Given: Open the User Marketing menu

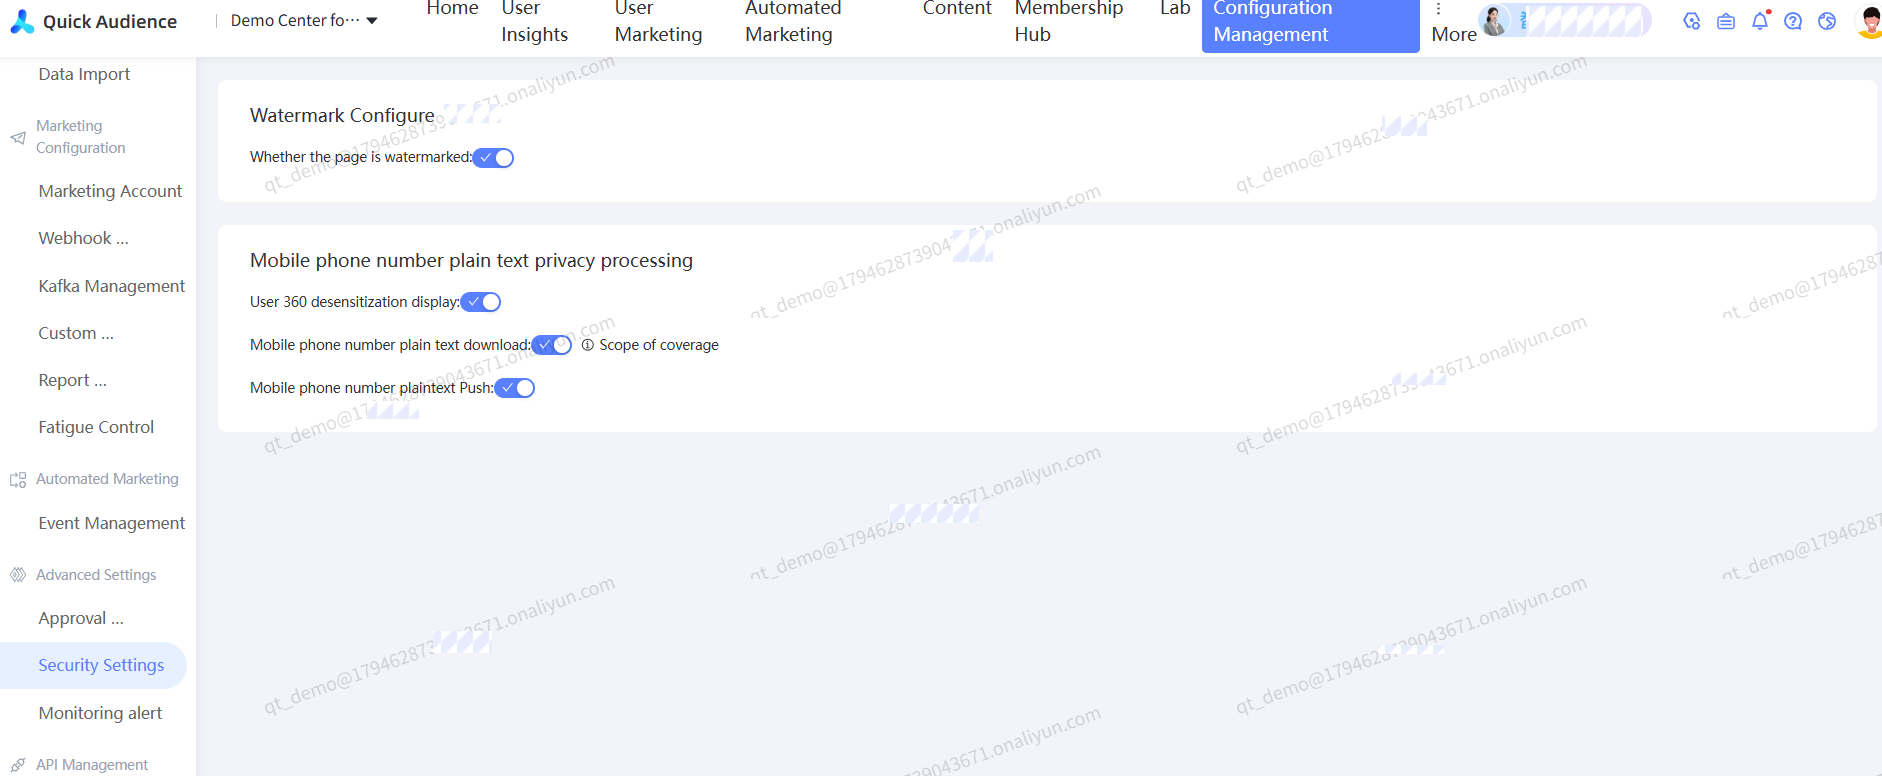Looking at the screenshot, I should click(x=658, y=21).
